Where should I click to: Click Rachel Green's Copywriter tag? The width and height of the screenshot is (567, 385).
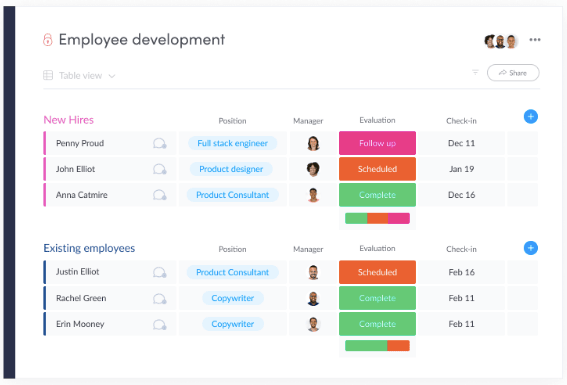tap(233, 298)
